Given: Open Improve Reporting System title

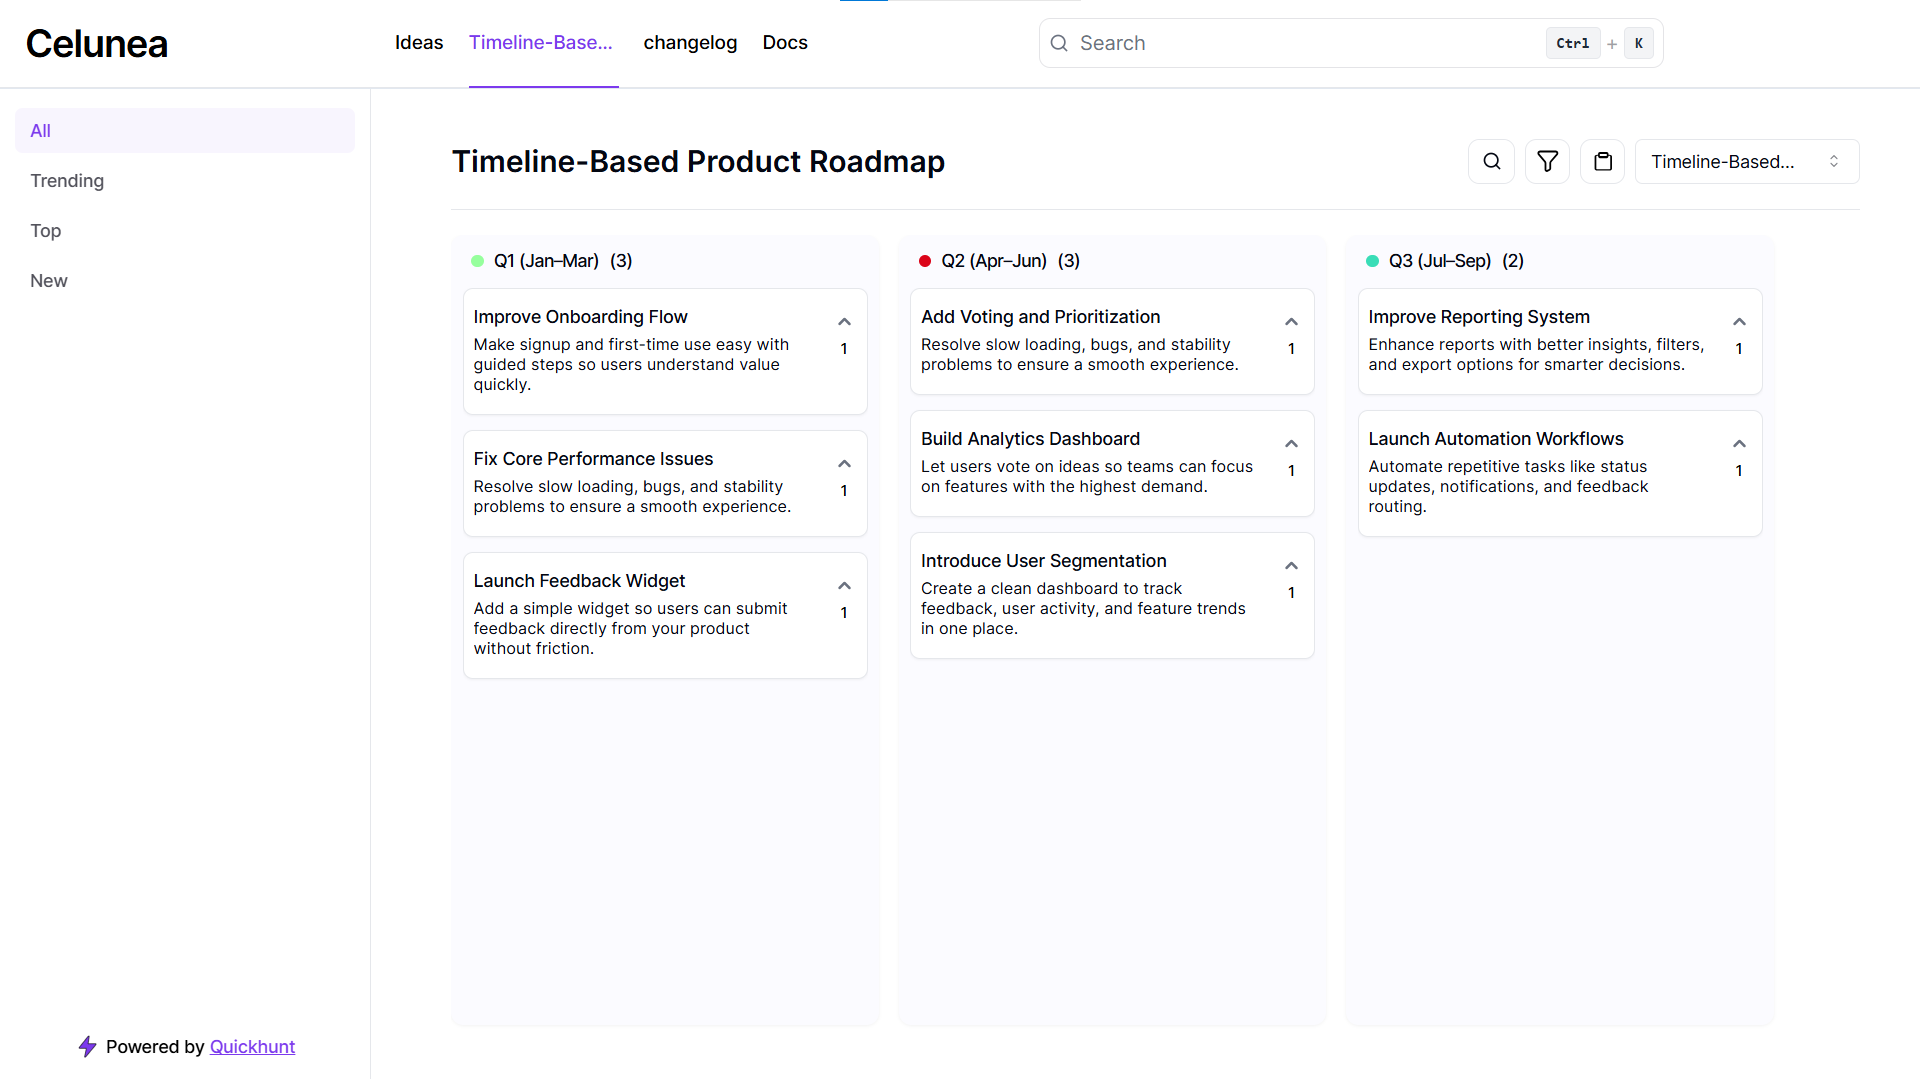Looking at the screenshot, I should (1478, 317).
